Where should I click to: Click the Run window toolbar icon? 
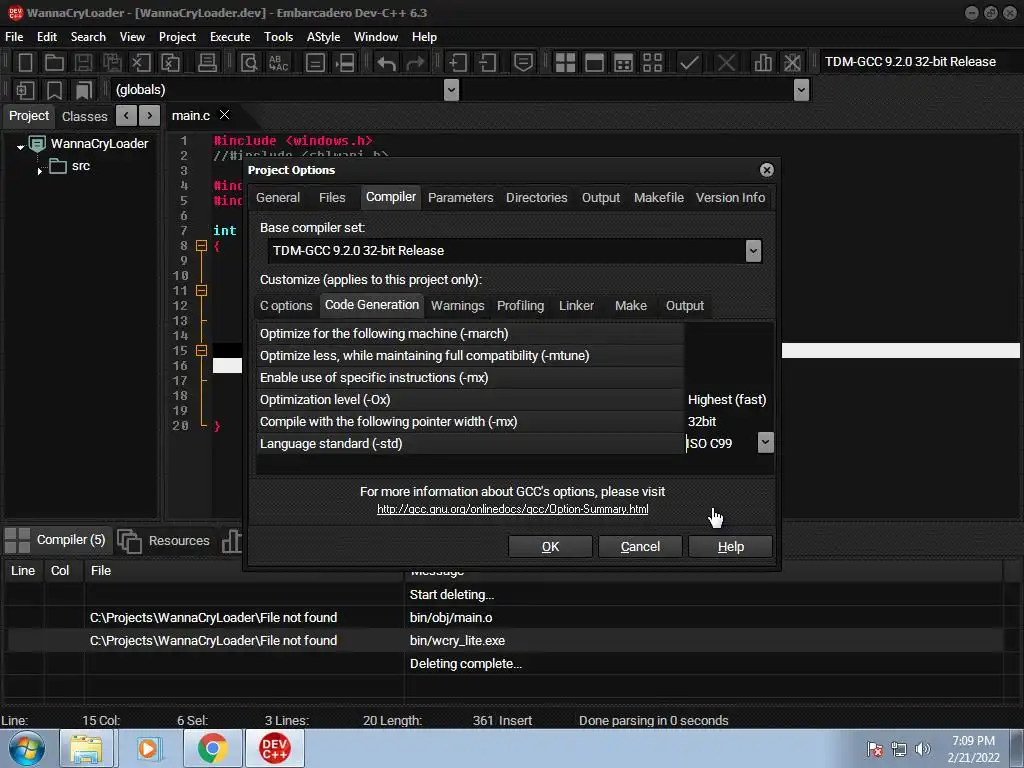click(594, 62)
